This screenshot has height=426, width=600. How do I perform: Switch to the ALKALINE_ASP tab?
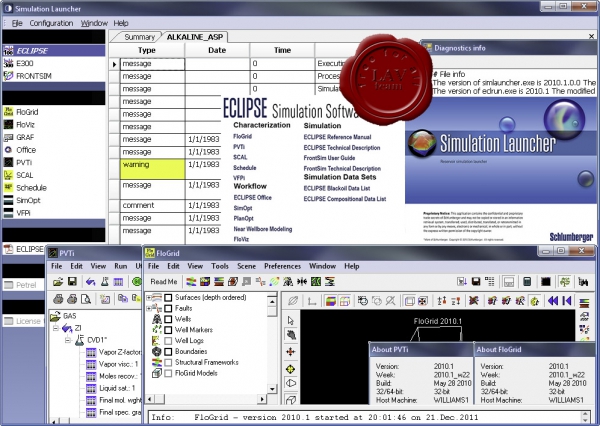click(x=195, y=37)
